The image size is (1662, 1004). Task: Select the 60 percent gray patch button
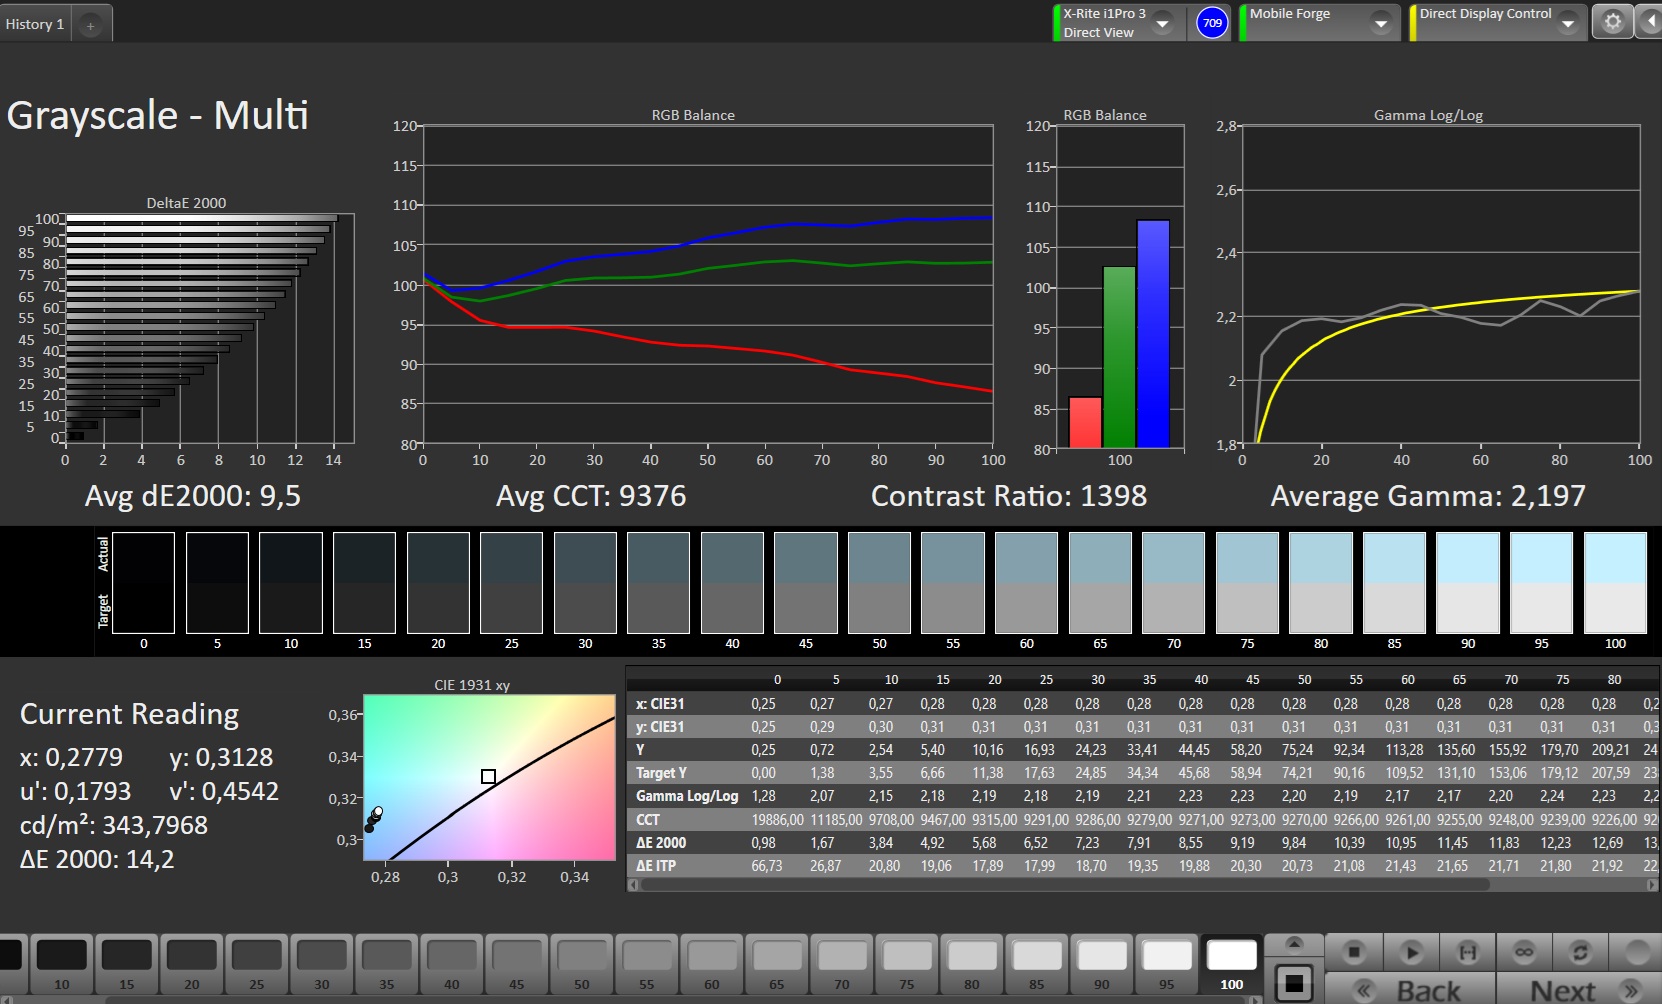click(x=712, y=965)
